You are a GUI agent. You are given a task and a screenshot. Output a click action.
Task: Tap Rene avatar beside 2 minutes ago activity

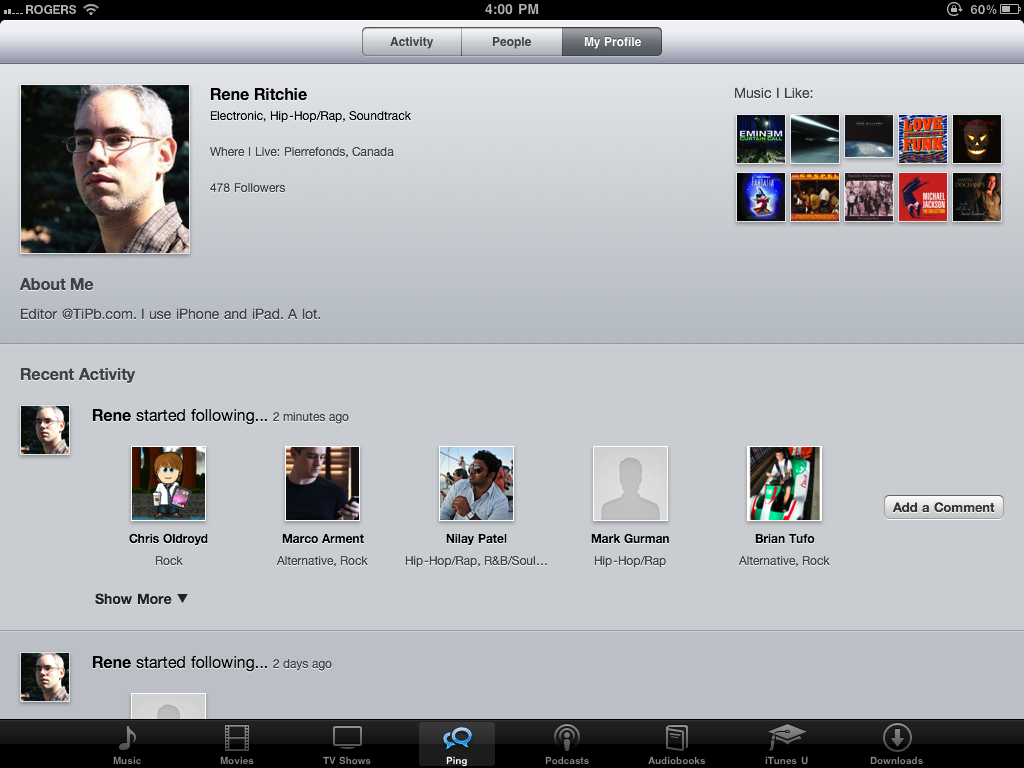click(45, 430)
